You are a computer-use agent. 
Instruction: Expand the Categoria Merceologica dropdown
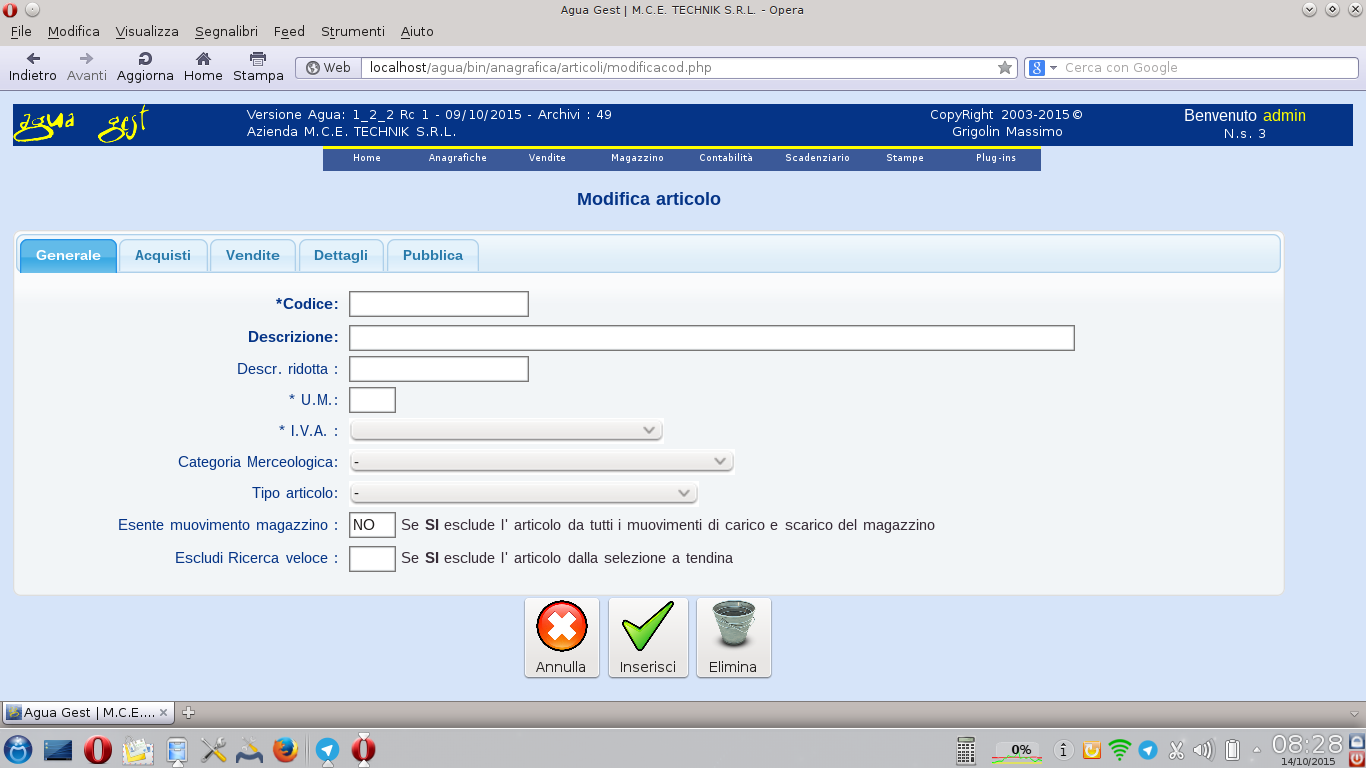(x=541, y=461)
